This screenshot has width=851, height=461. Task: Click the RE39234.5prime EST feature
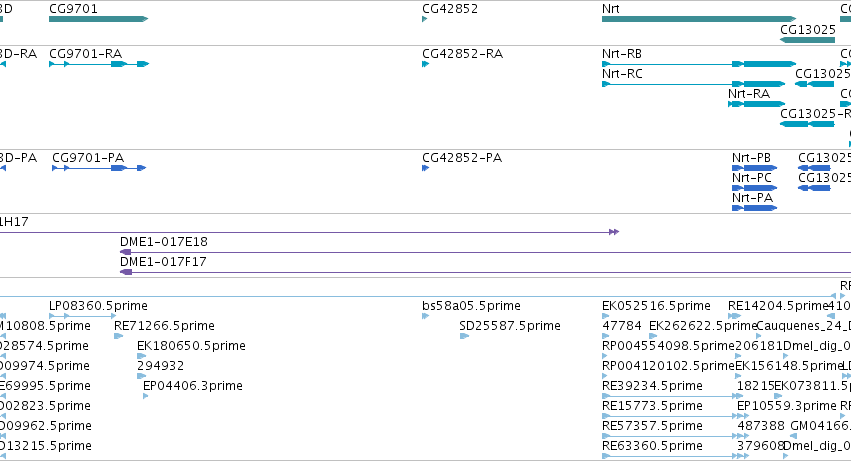671,396
